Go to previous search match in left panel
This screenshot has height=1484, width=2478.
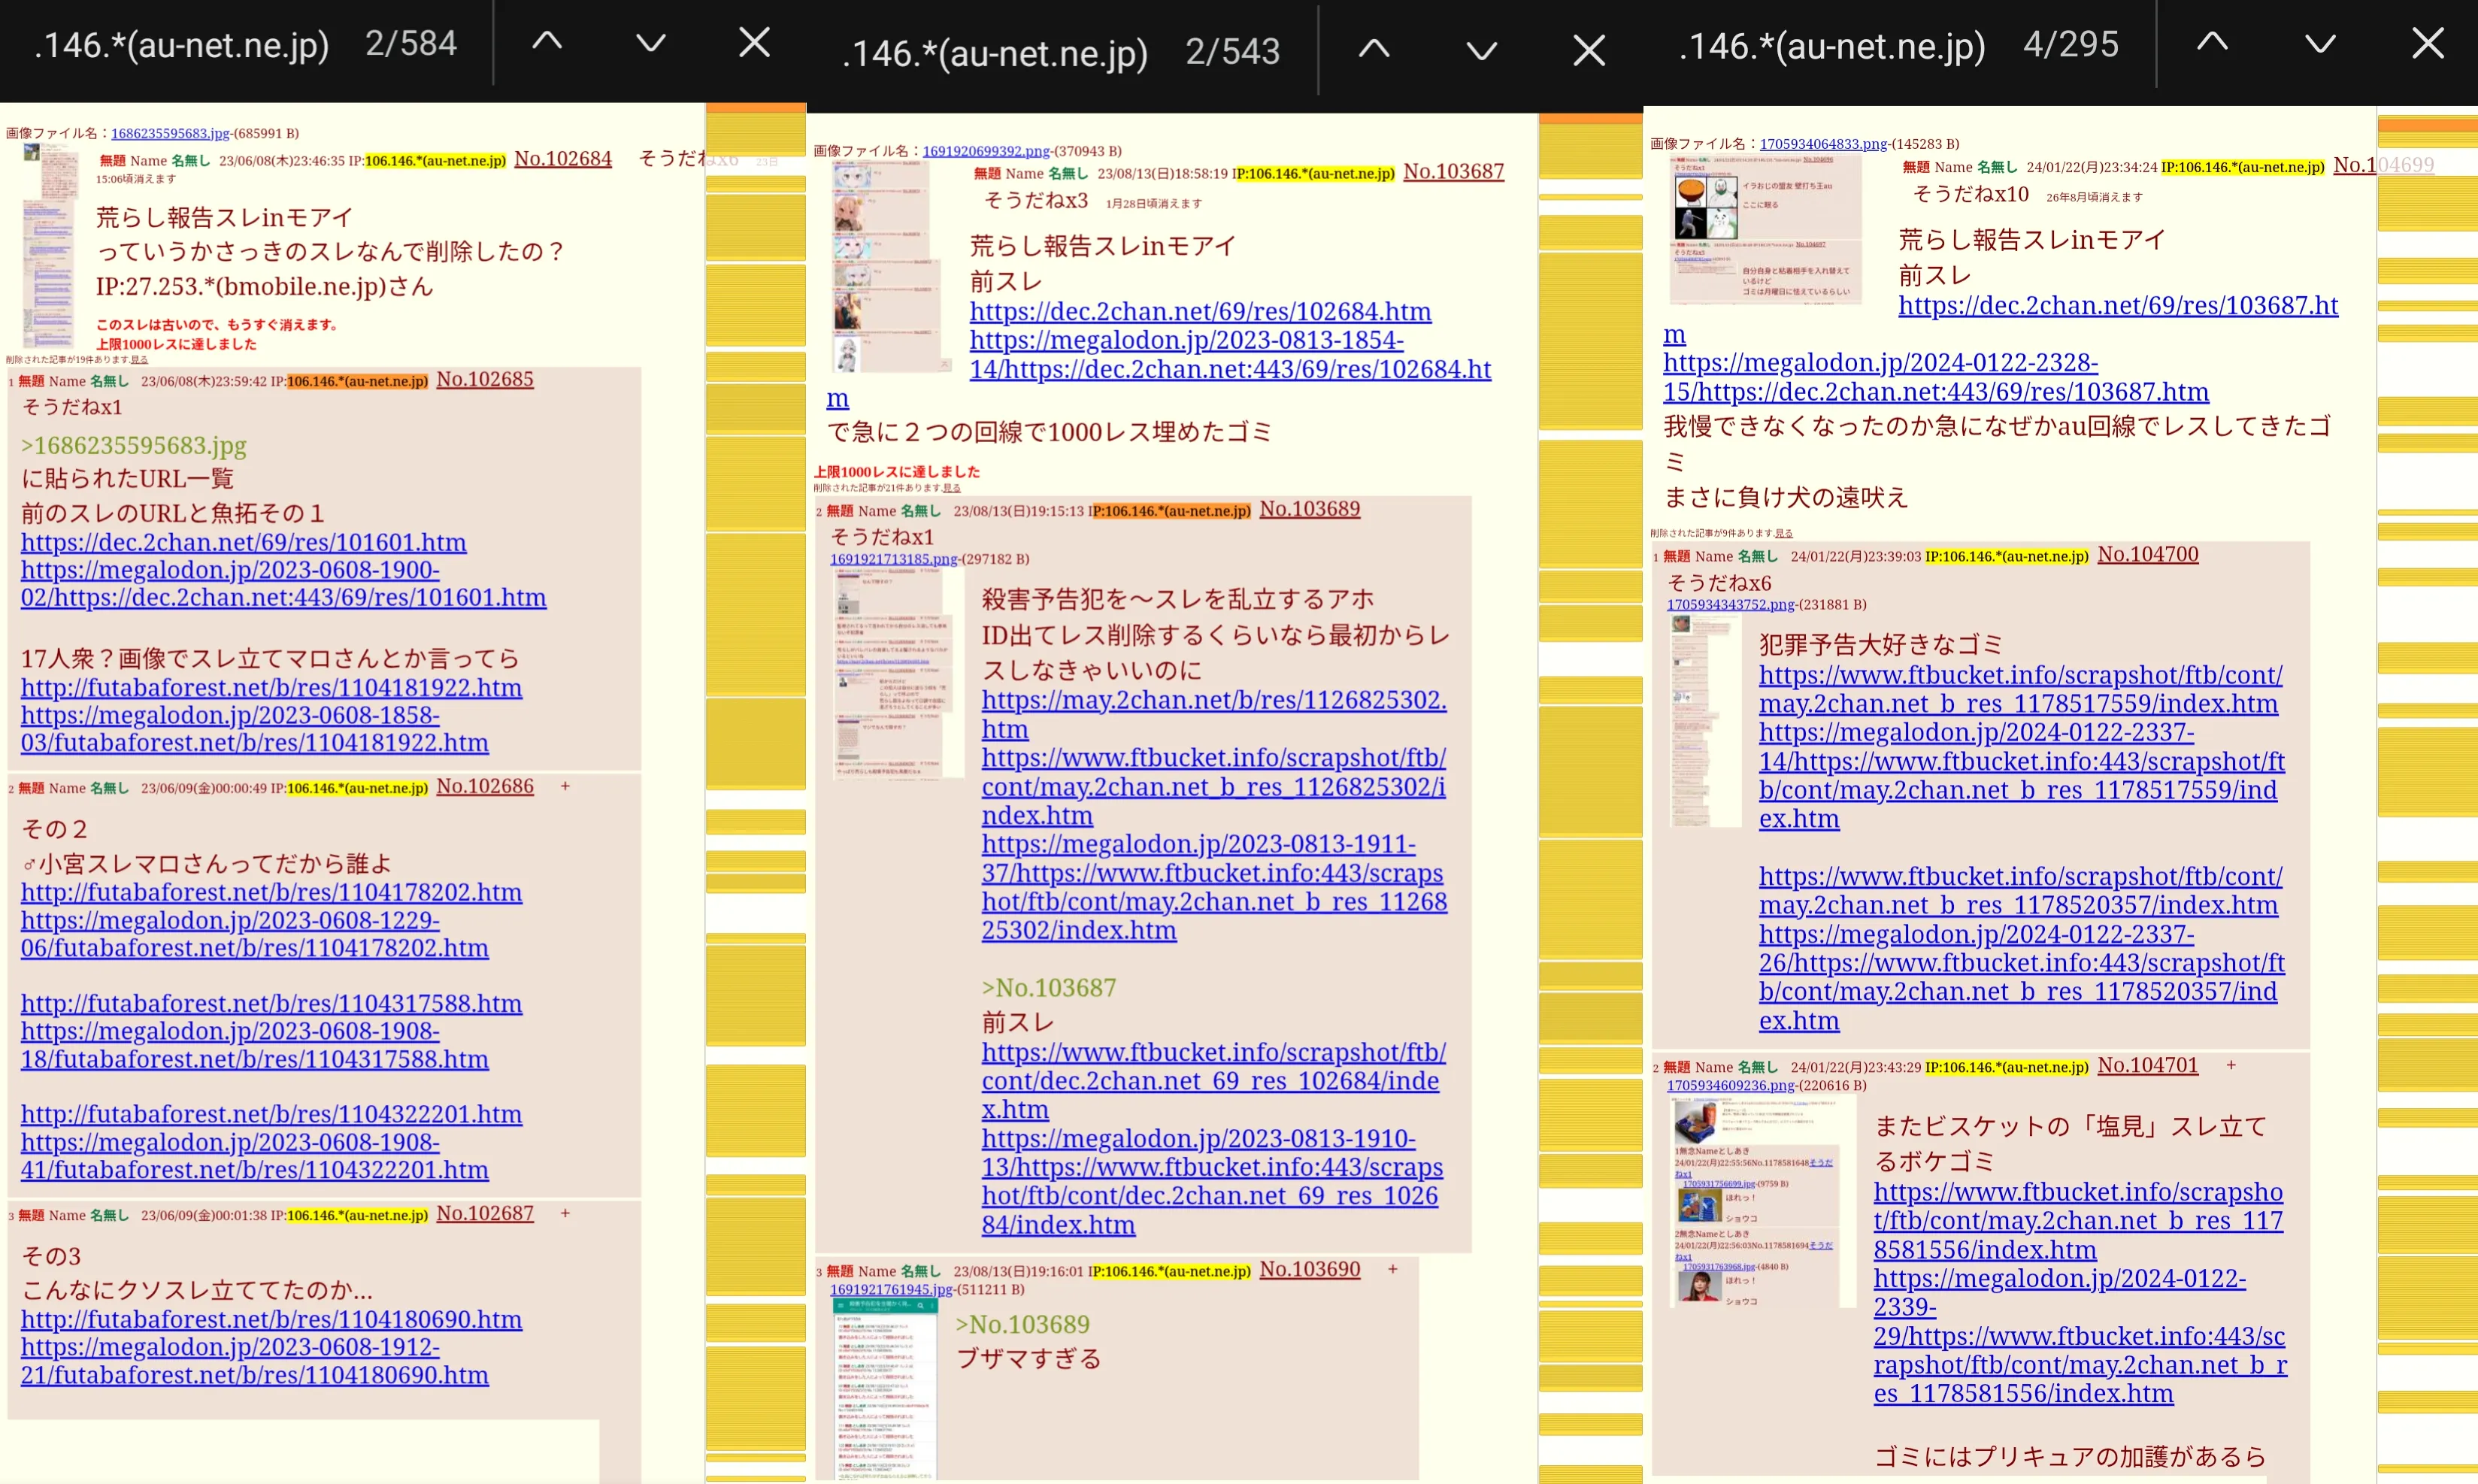tap(546, 42)
